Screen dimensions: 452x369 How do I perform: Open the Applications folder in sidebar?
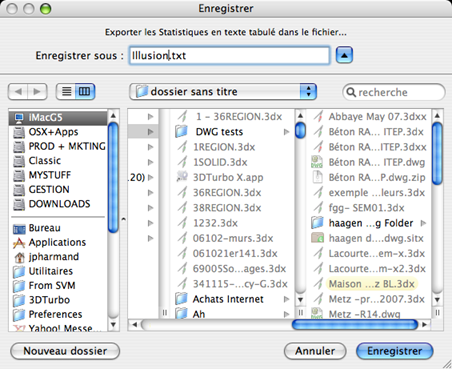tap(58, 242)
